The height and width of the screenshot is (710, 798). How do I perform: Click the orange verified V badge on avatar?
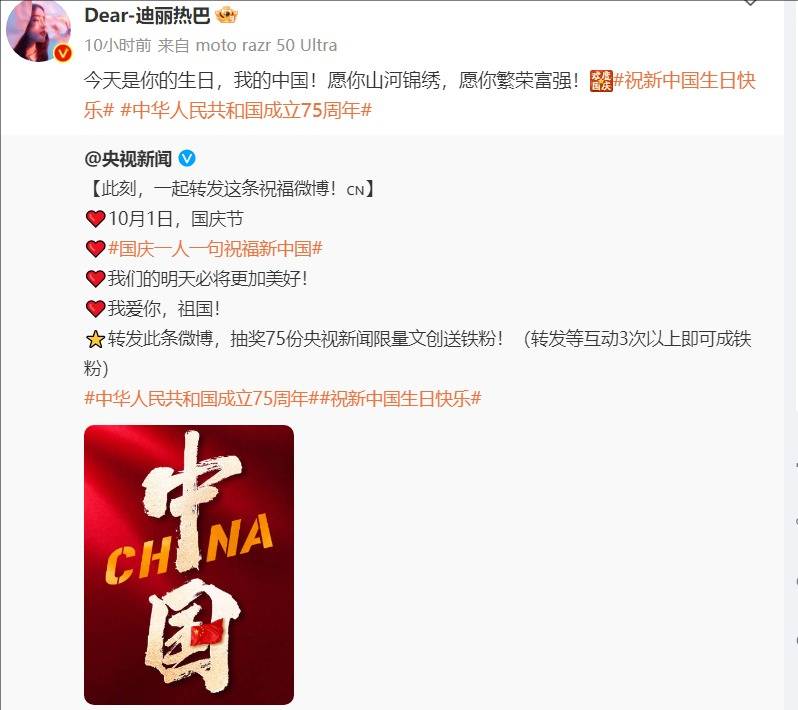63,53
